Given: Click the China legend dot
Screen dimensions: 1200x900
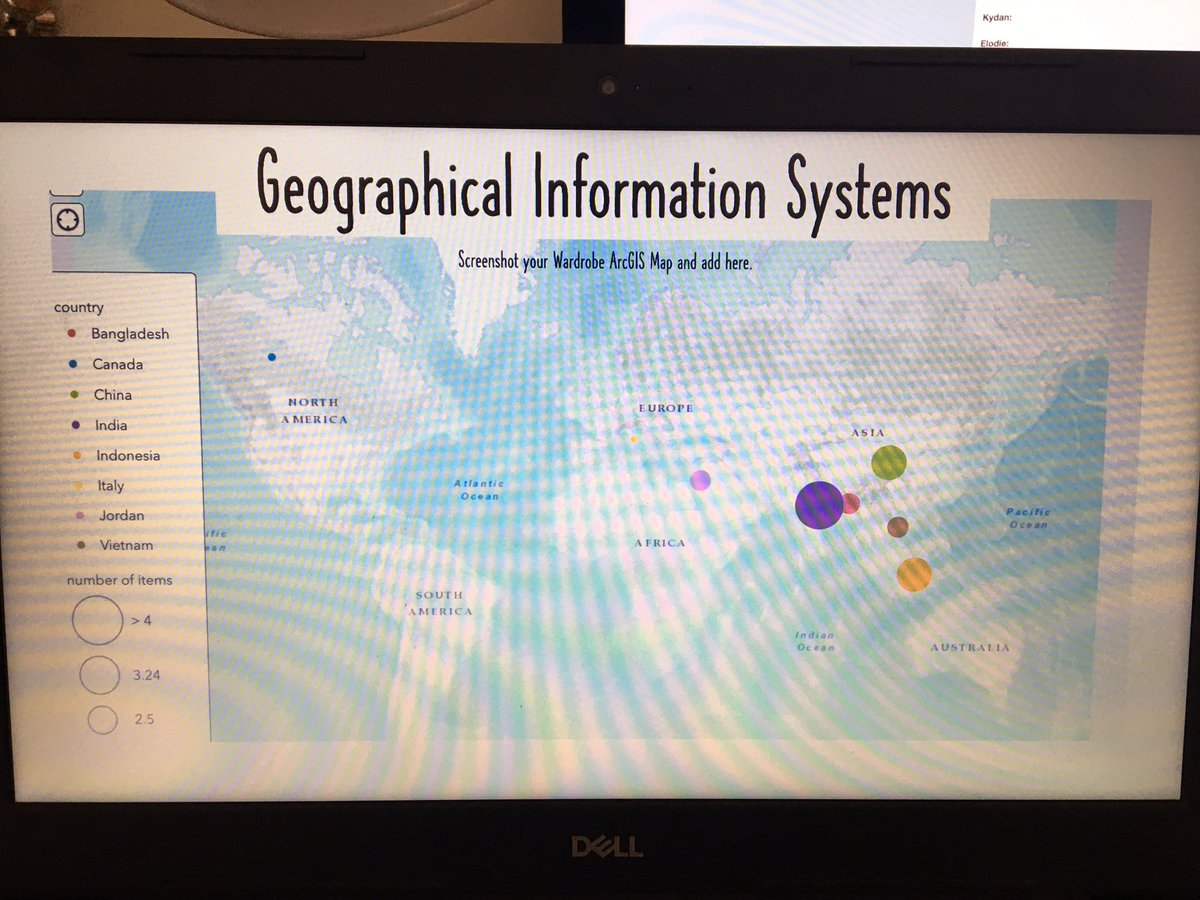Looking at the screenshot, I should (x=75, y=395).
